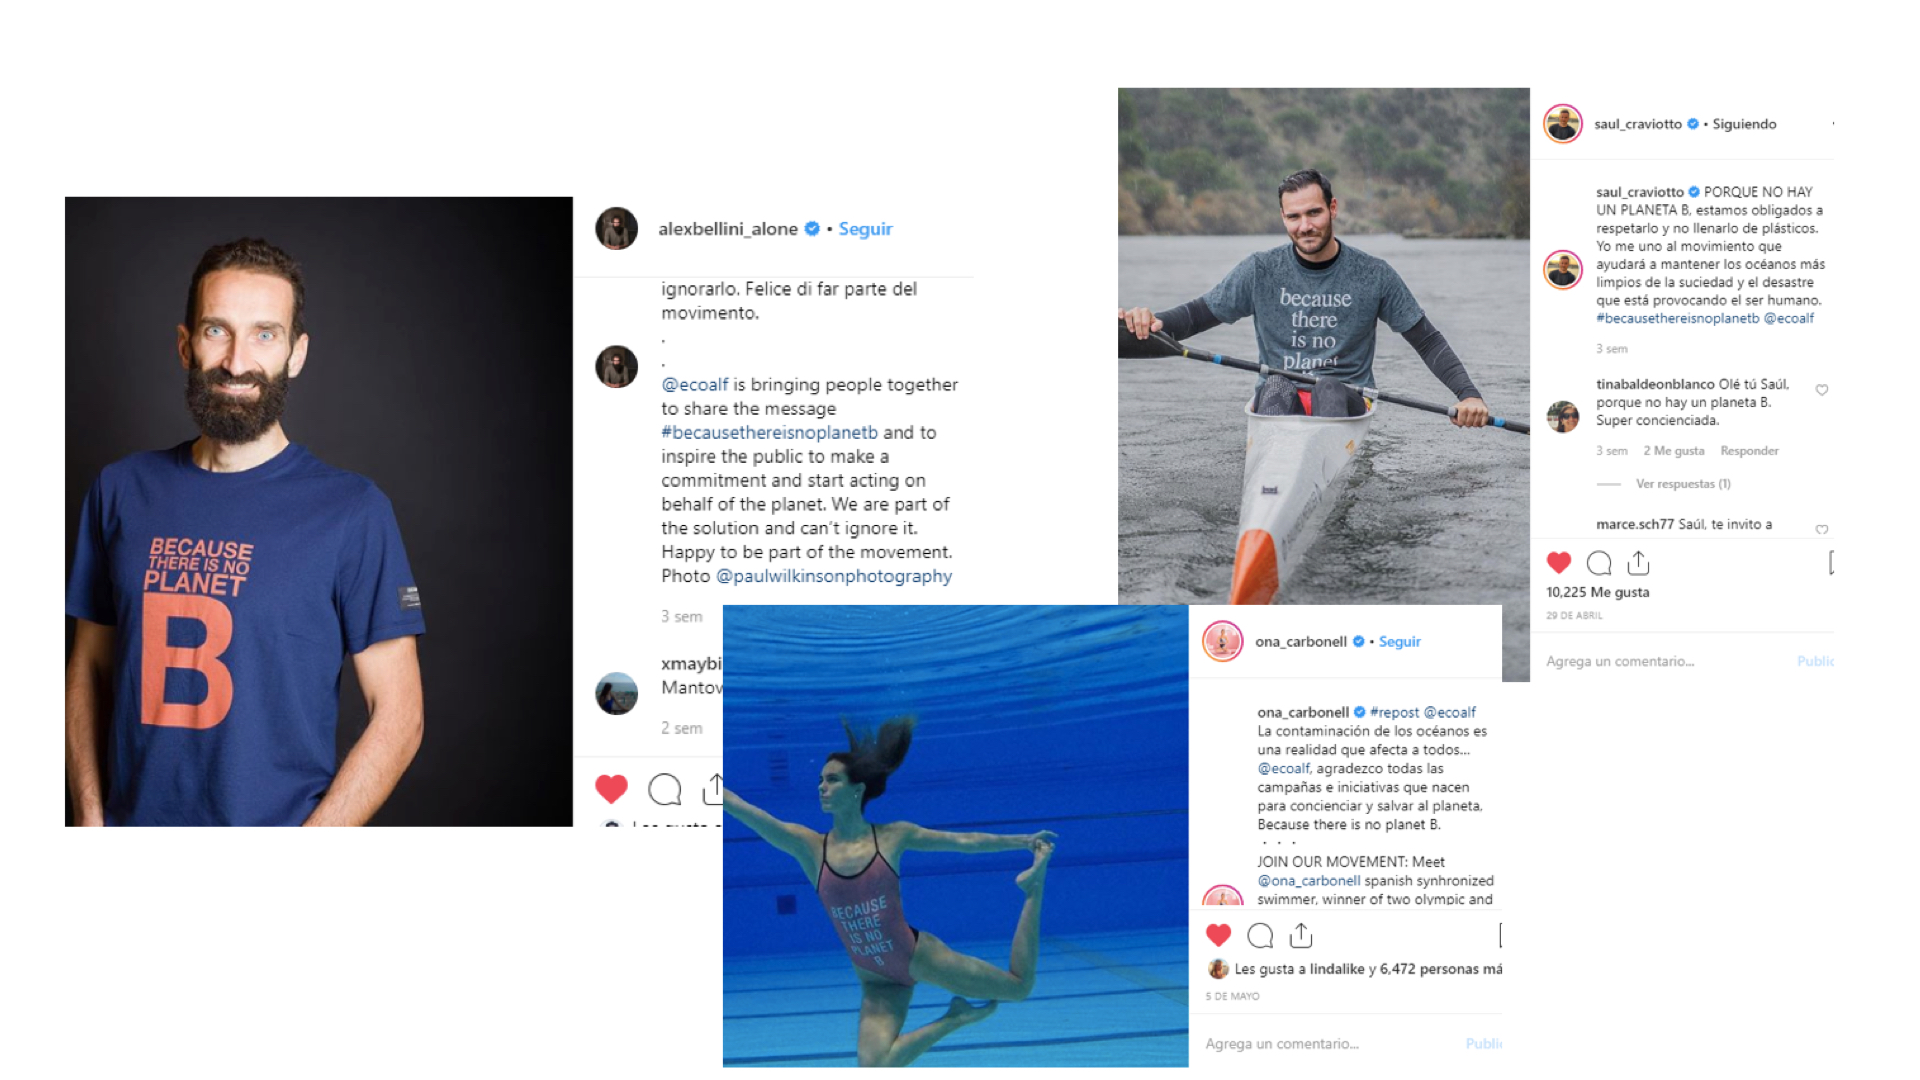Open saul_craviotto profile avatar in header

1563,124
